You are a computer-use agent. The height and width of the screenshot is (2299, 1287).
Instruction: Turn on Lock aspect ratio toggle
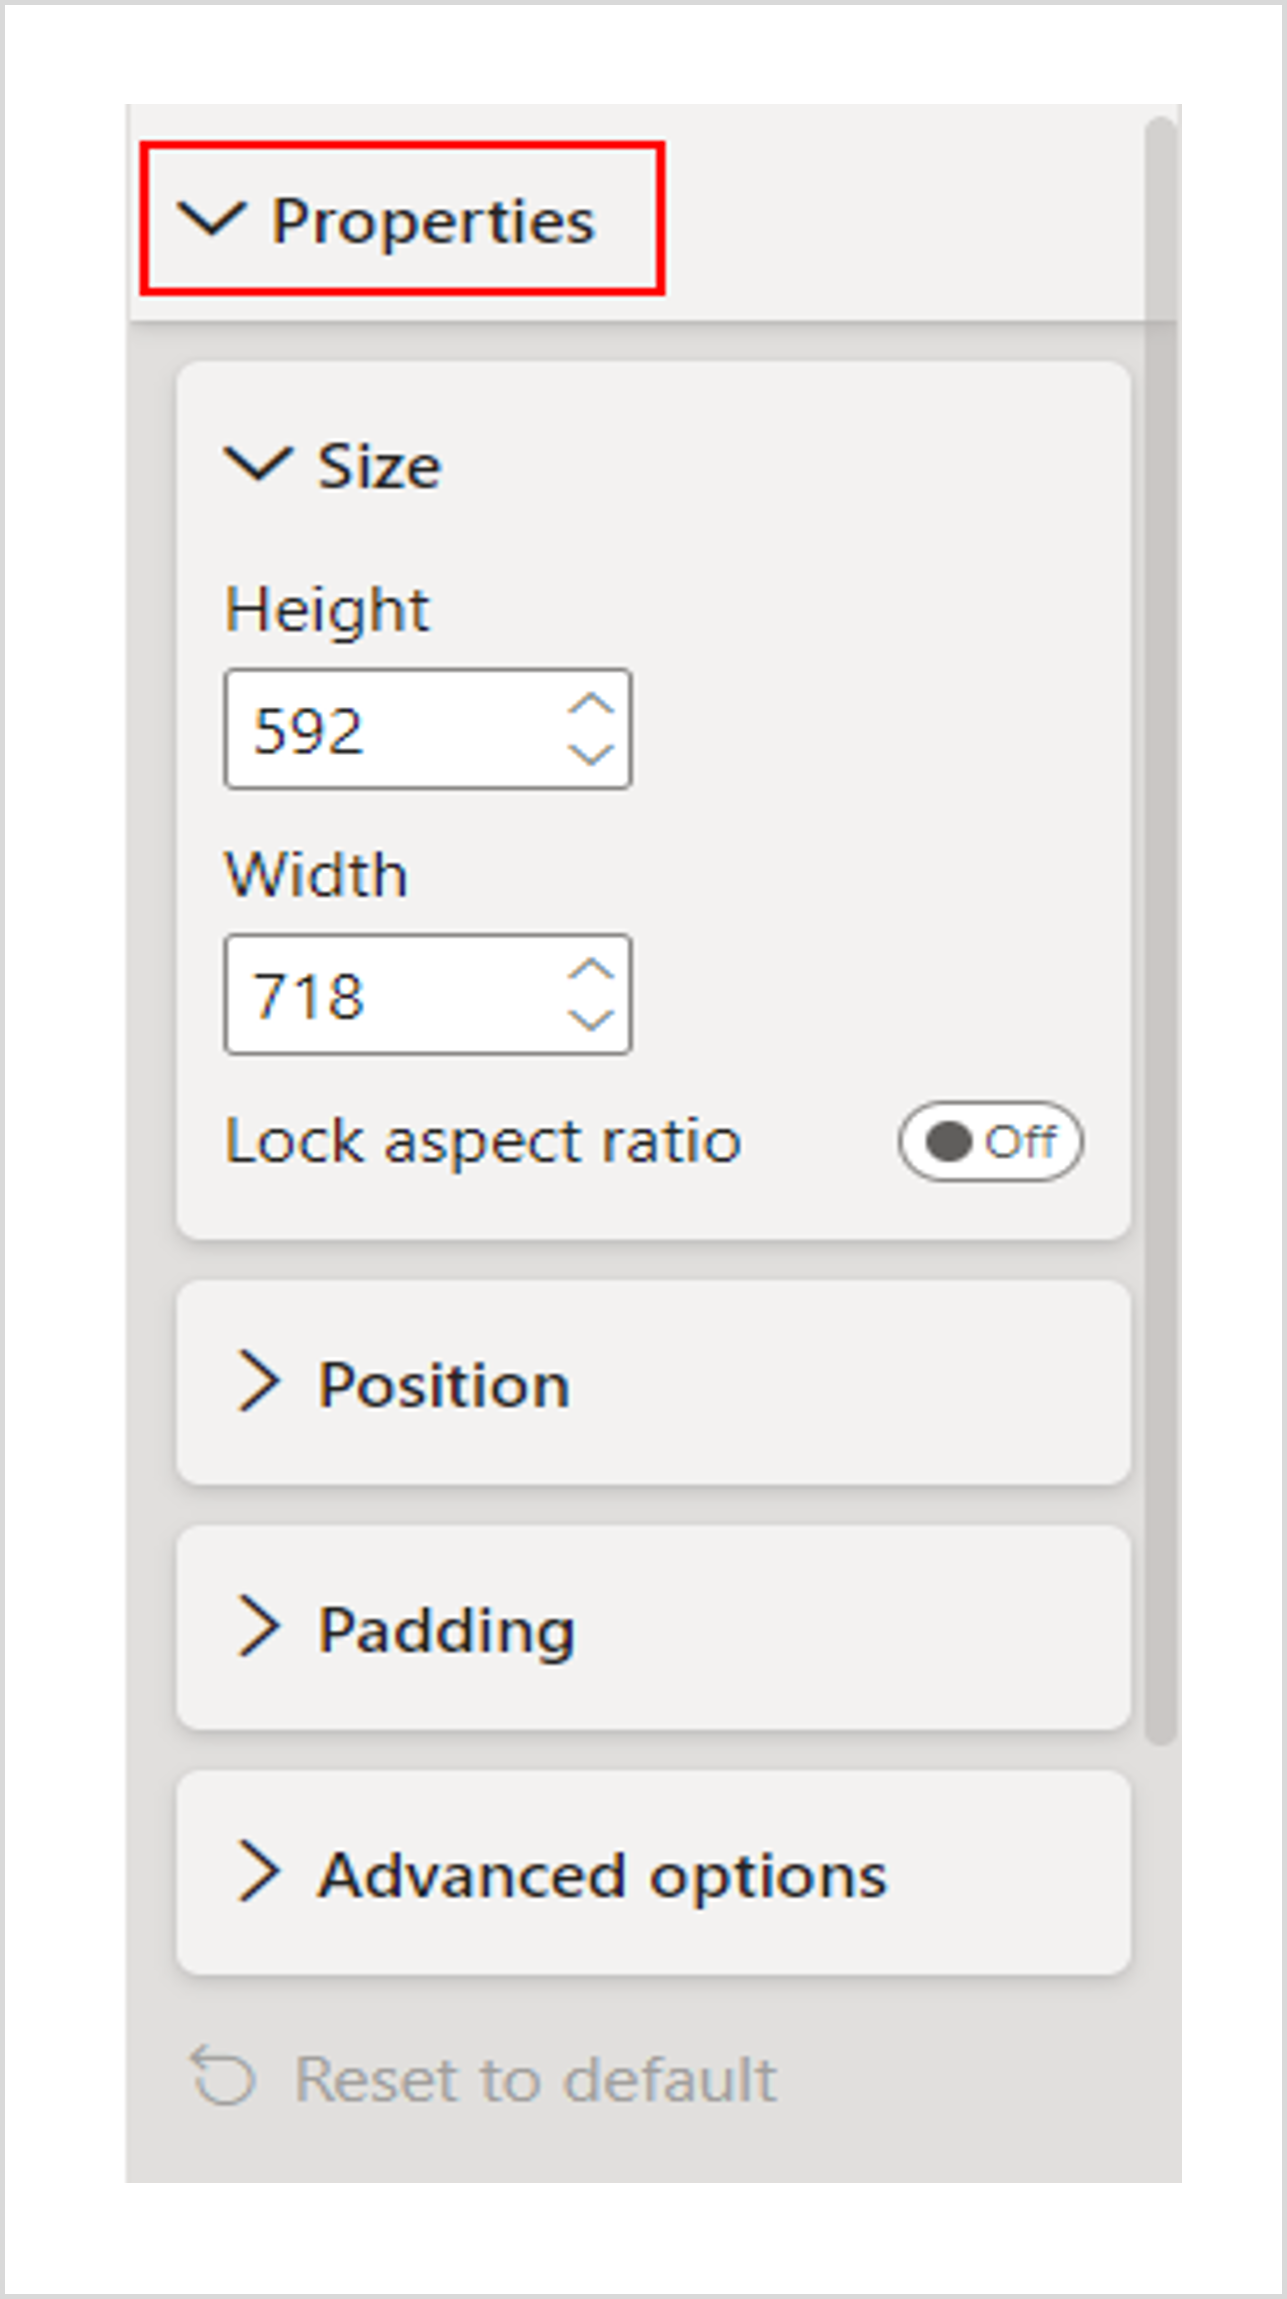click(990, 1142)
